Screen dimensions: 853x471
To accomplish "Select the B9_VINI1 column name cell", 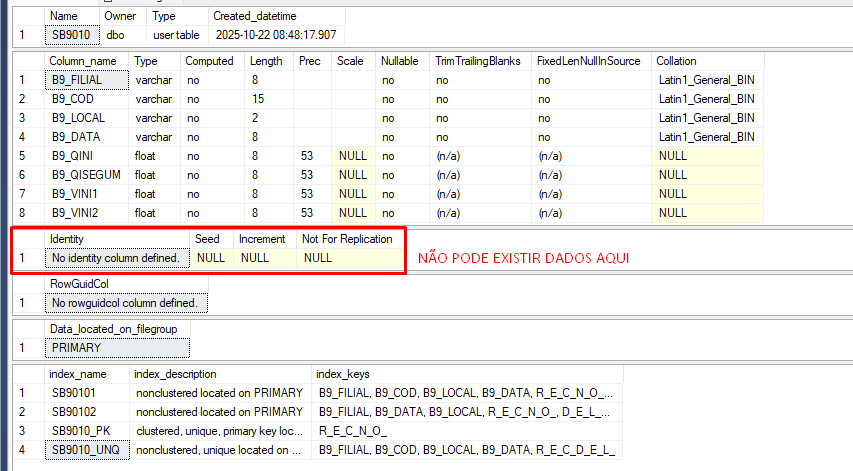I will (x=87, y=194).
